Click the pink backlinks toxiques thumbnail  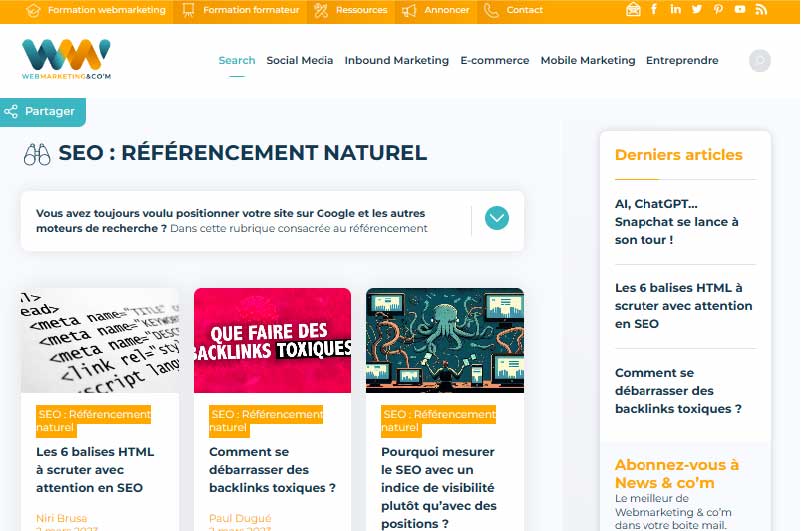point(272,340)
